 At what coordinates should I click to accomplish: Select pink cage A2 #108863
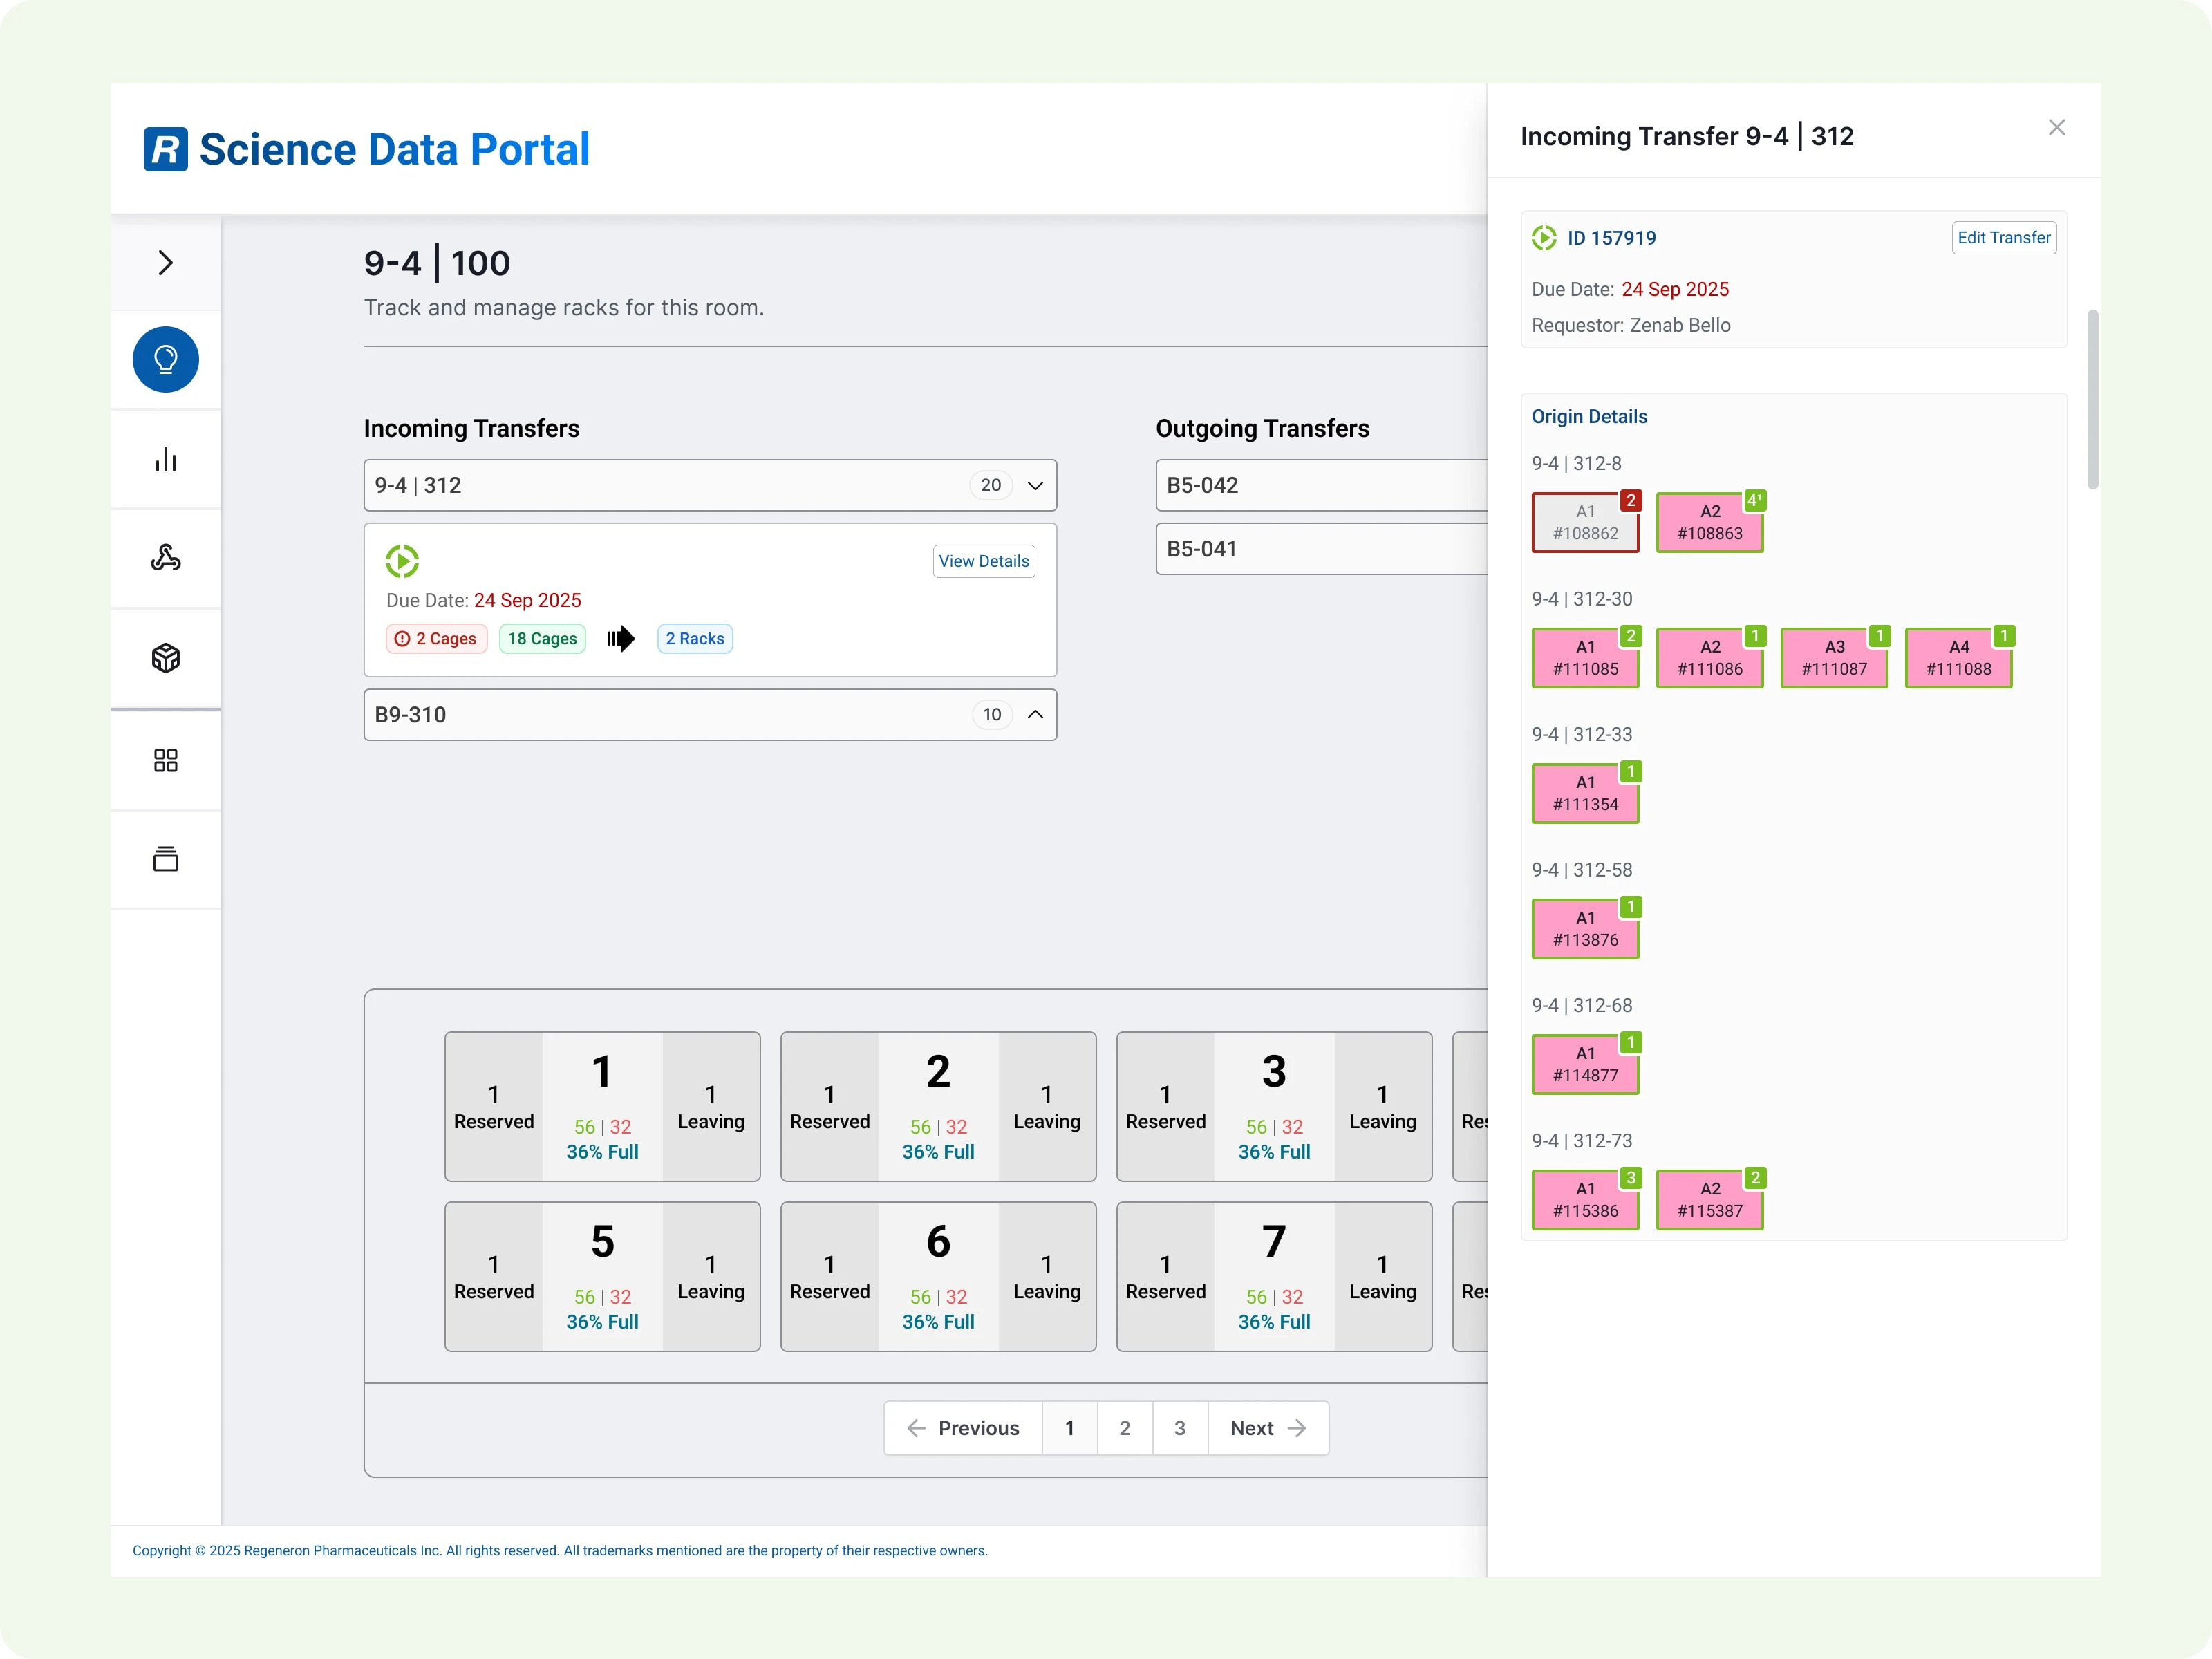(x=1709, y=522)
